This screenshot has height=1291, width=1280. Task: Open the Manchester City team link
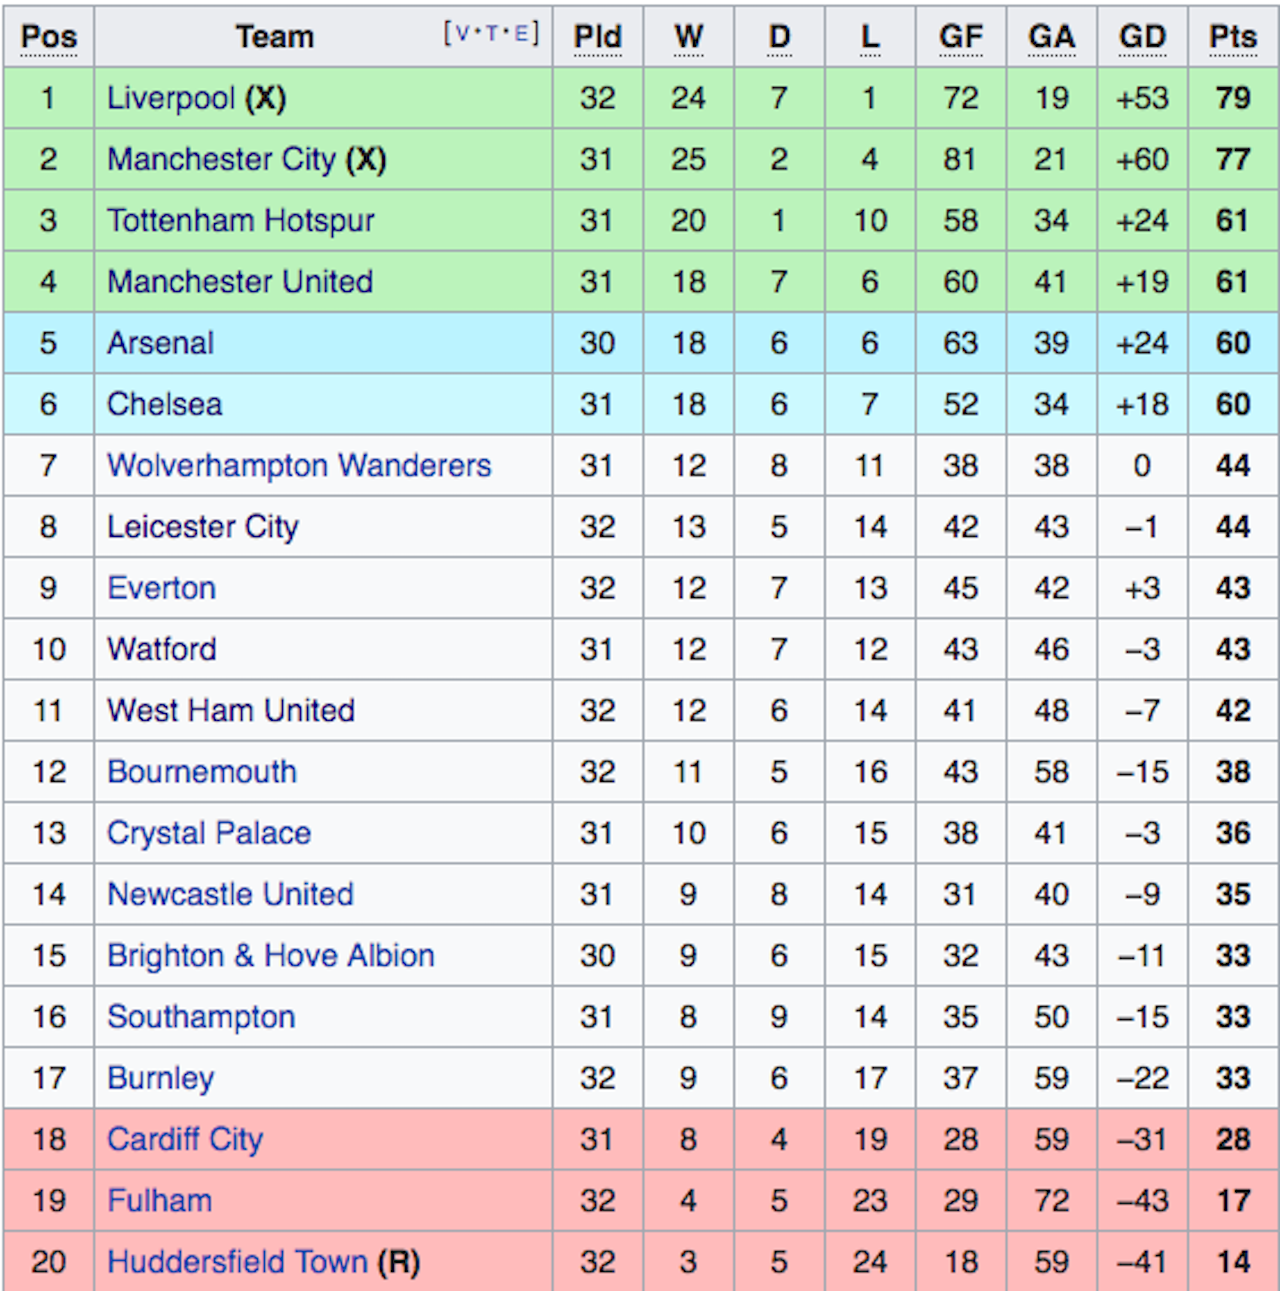click(x=222, y=159)
